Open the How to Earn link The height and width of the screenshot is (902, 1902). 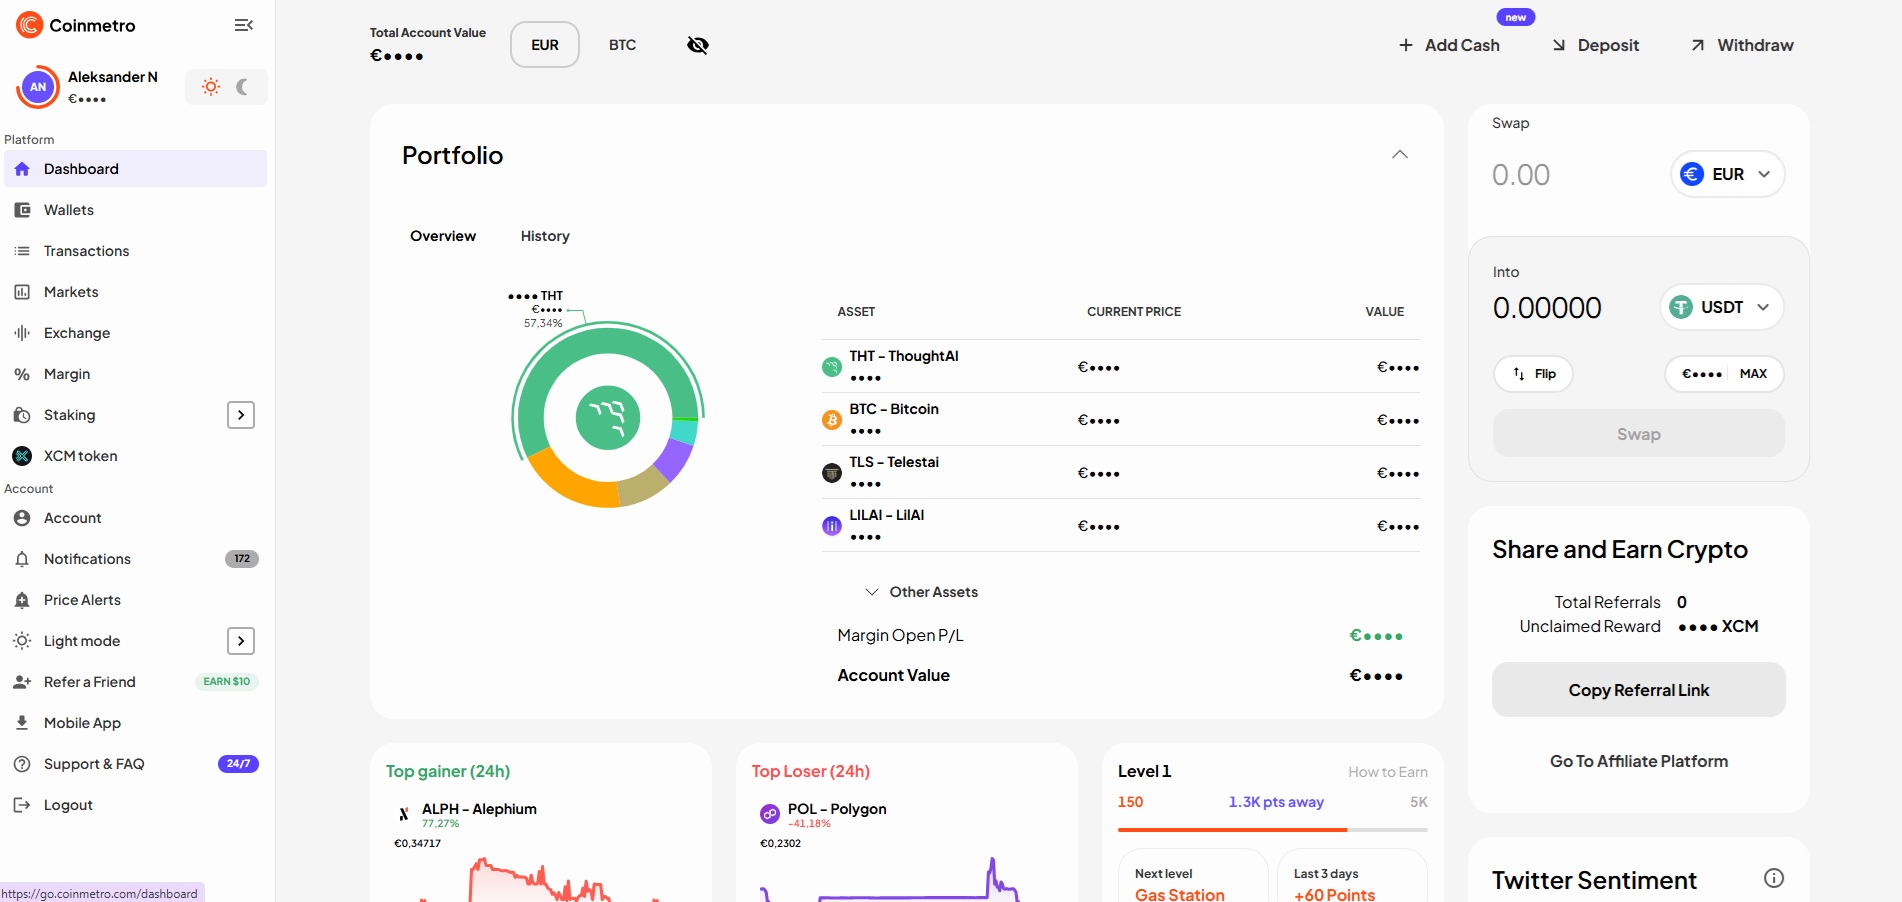tap(1388, 772)
